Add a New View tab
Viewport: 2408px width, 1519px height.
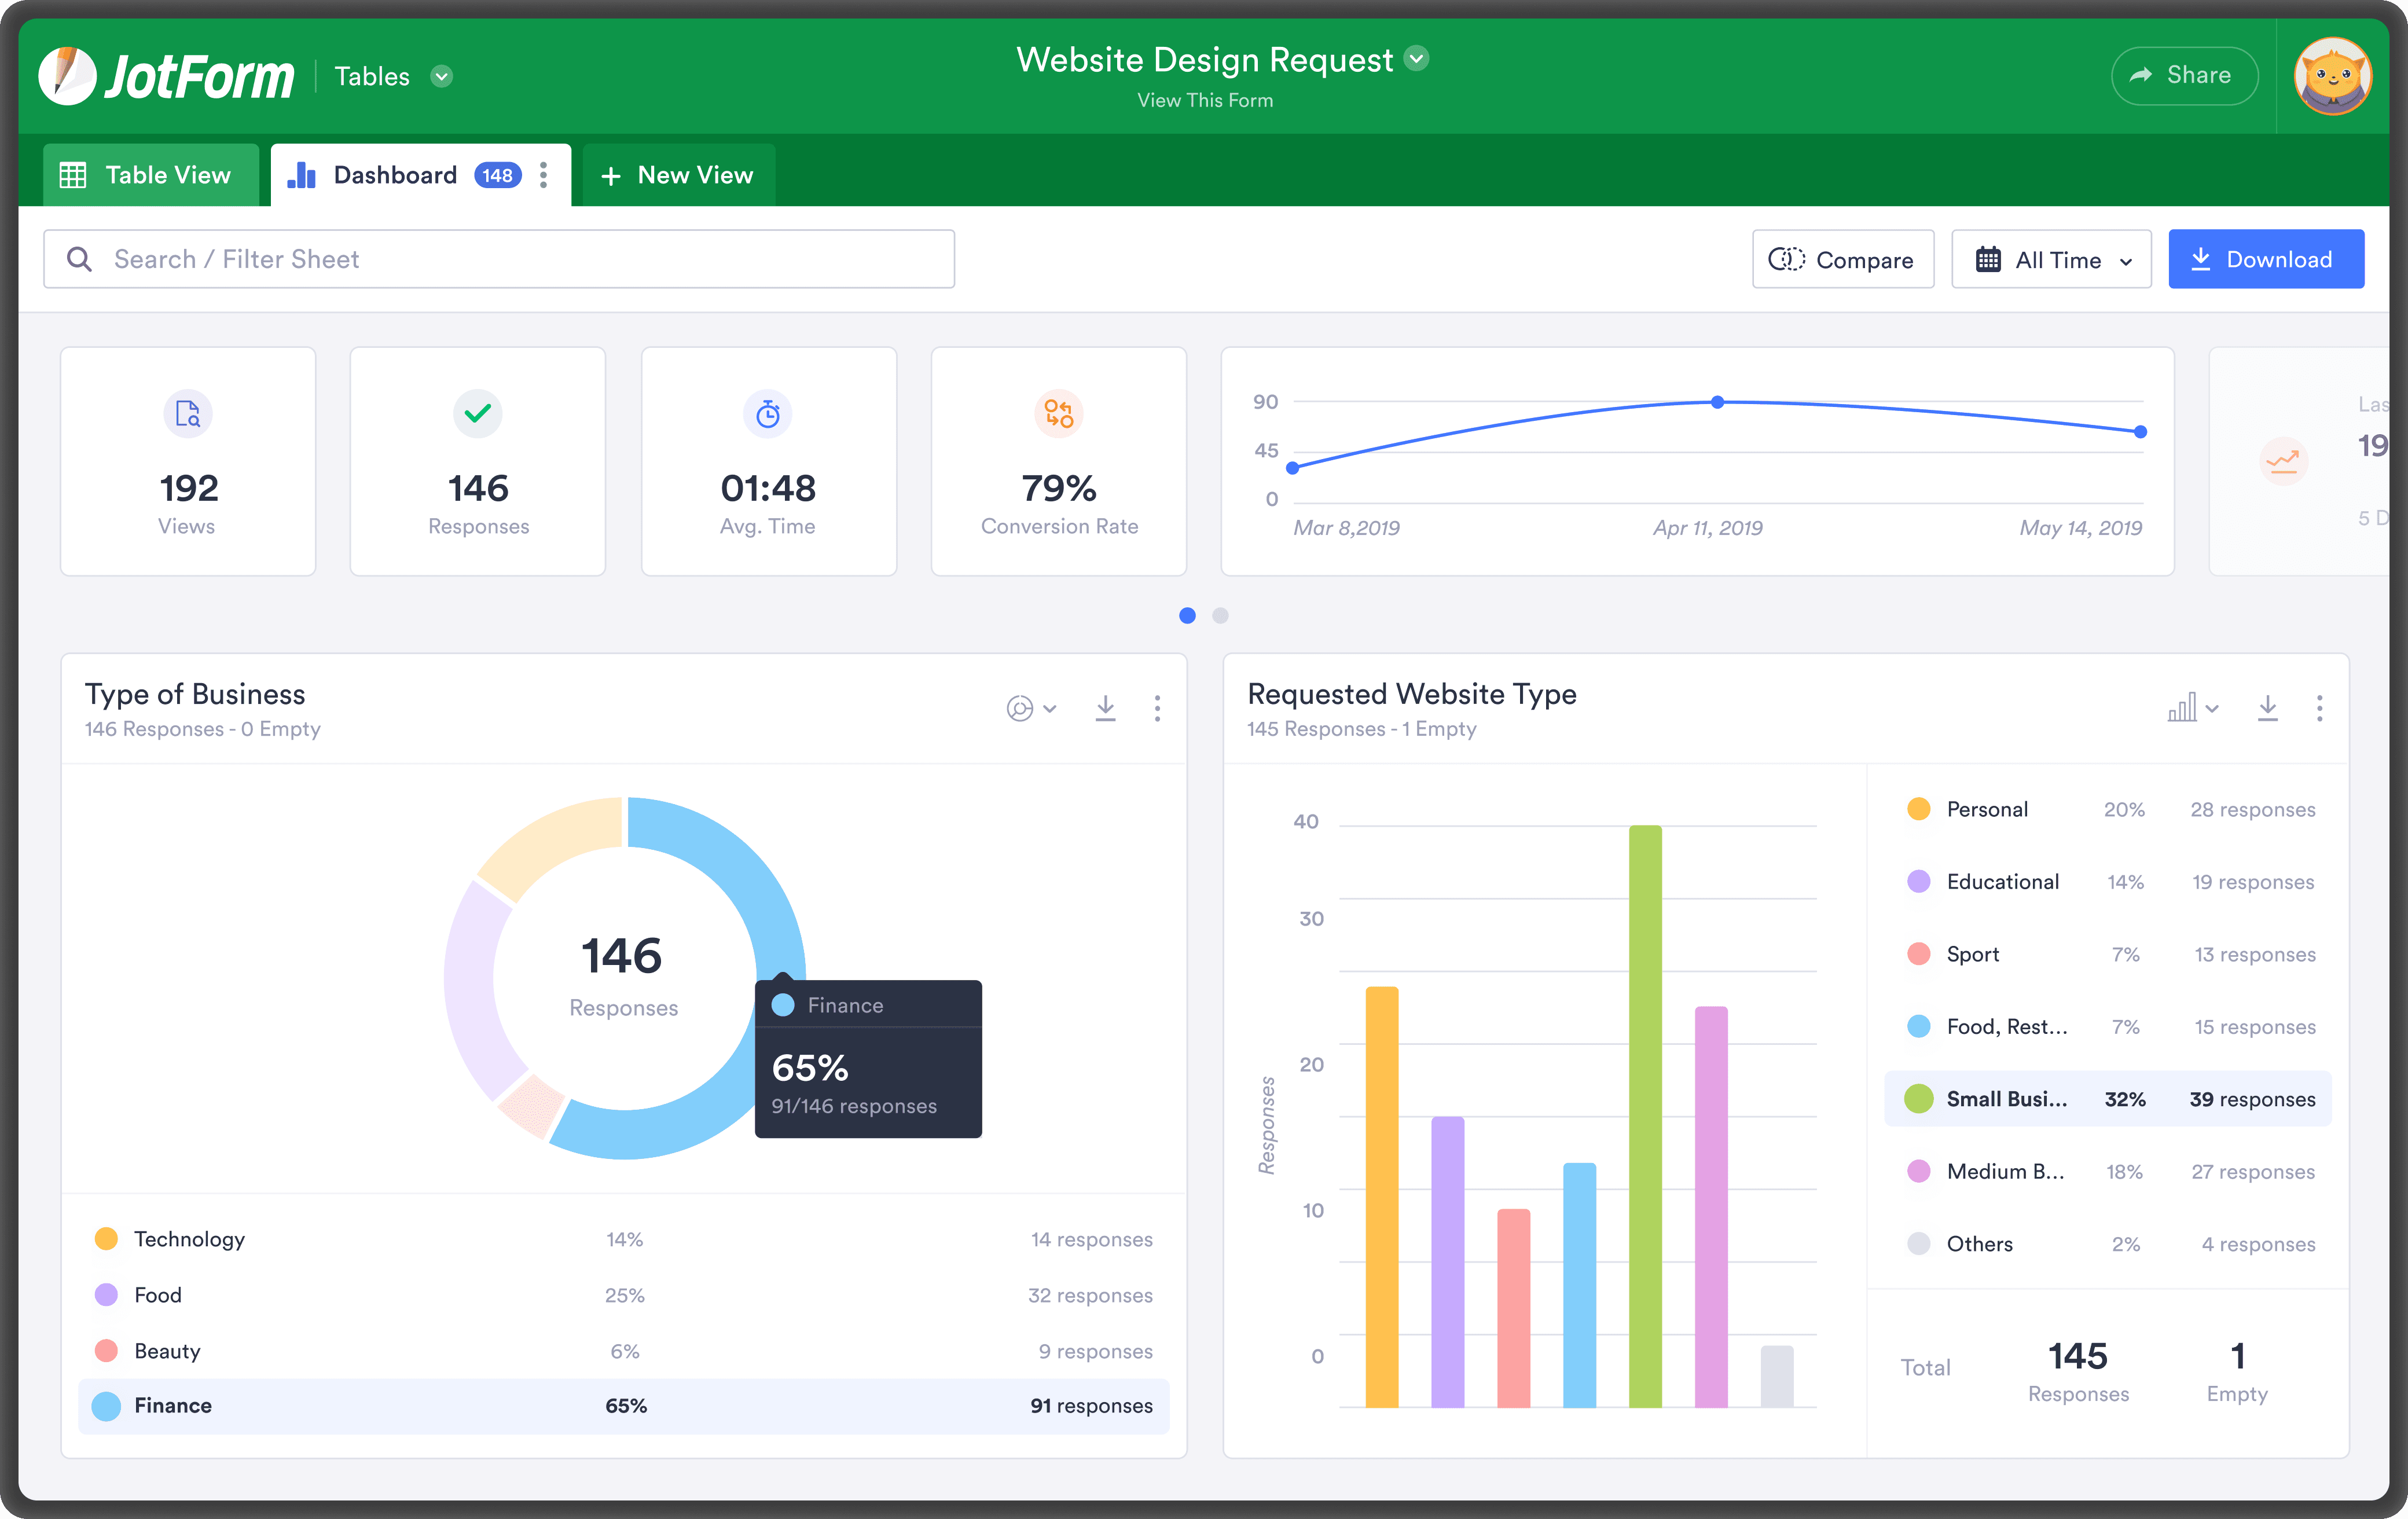[678, 175]
